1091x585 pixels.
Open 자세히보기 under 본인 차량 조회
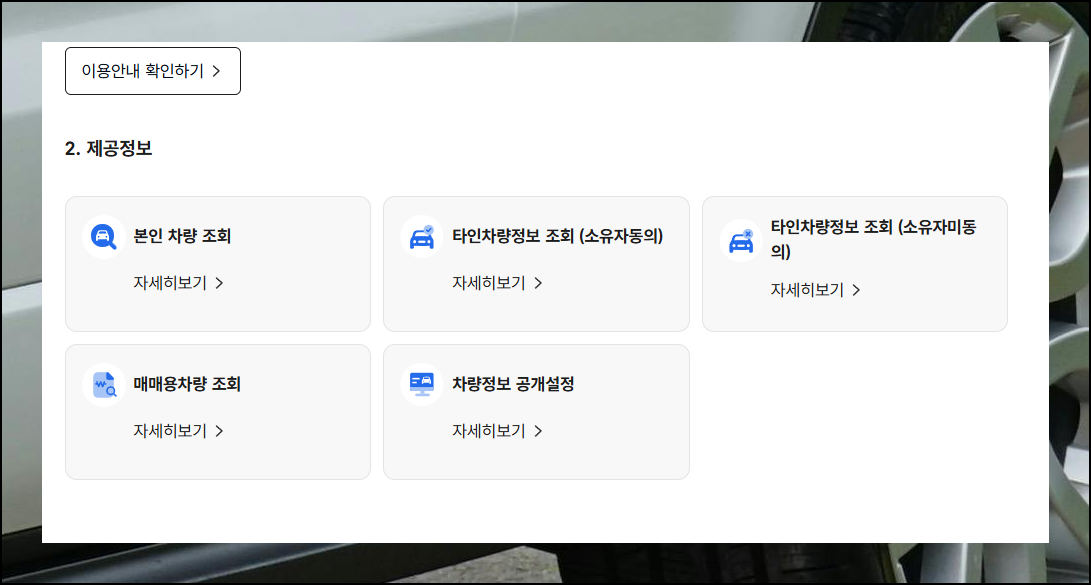tap(179, 283)
